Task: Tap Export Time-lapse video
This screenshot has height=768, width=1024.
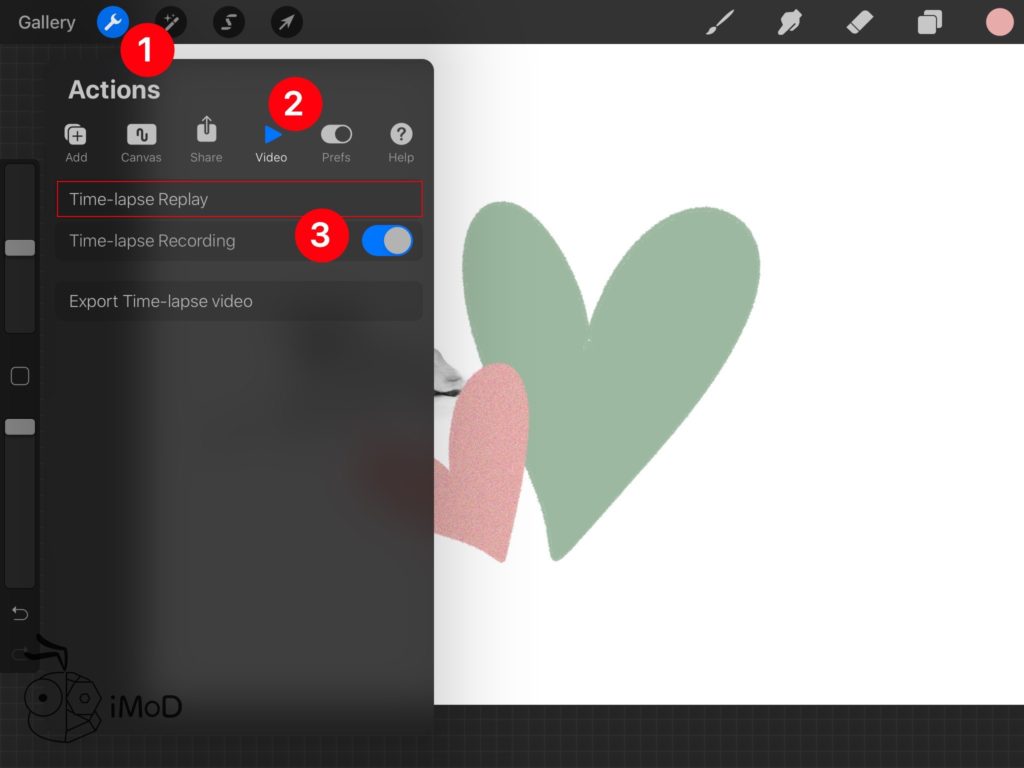Action: click(239, 301)
